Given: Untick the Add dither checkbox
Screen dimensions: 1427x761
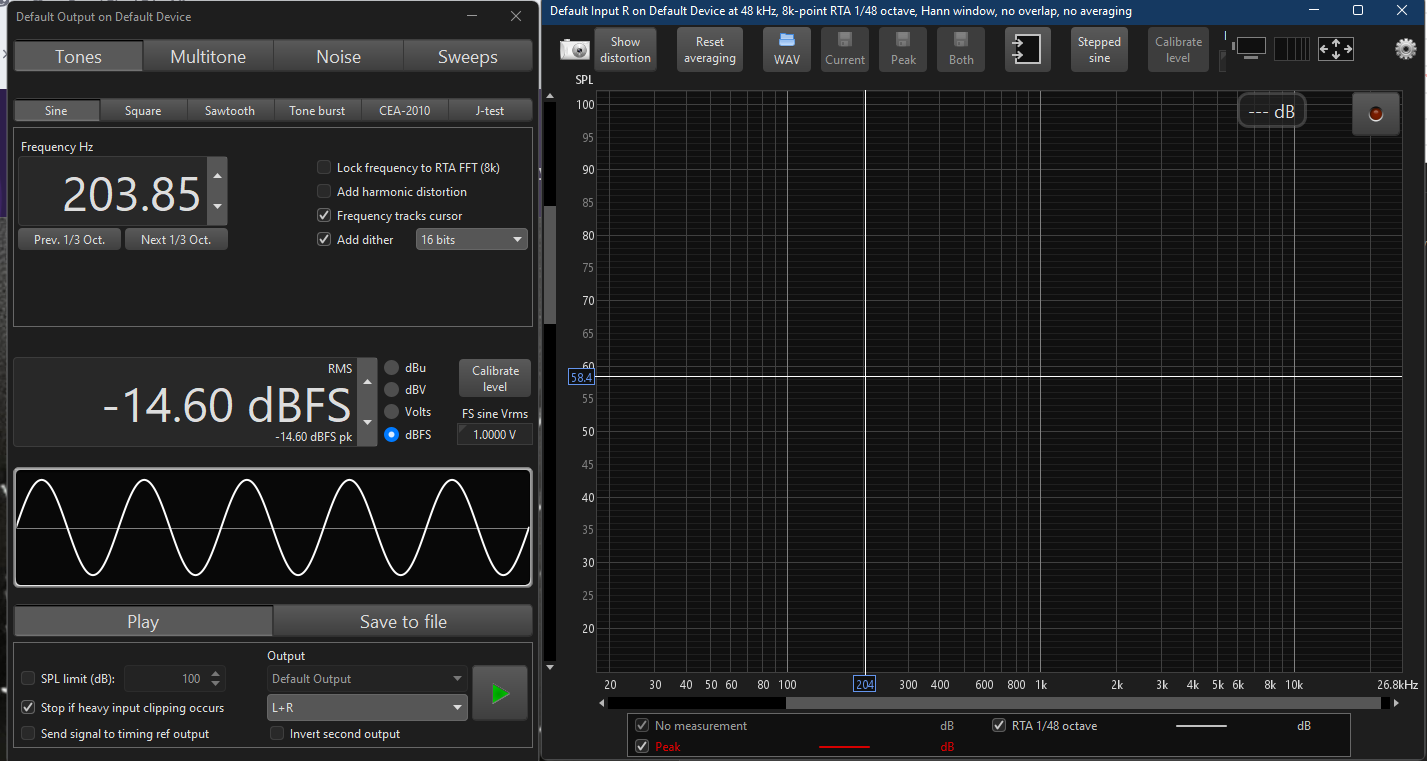Looking at the screenshot, I should click(x=324, y=240).
